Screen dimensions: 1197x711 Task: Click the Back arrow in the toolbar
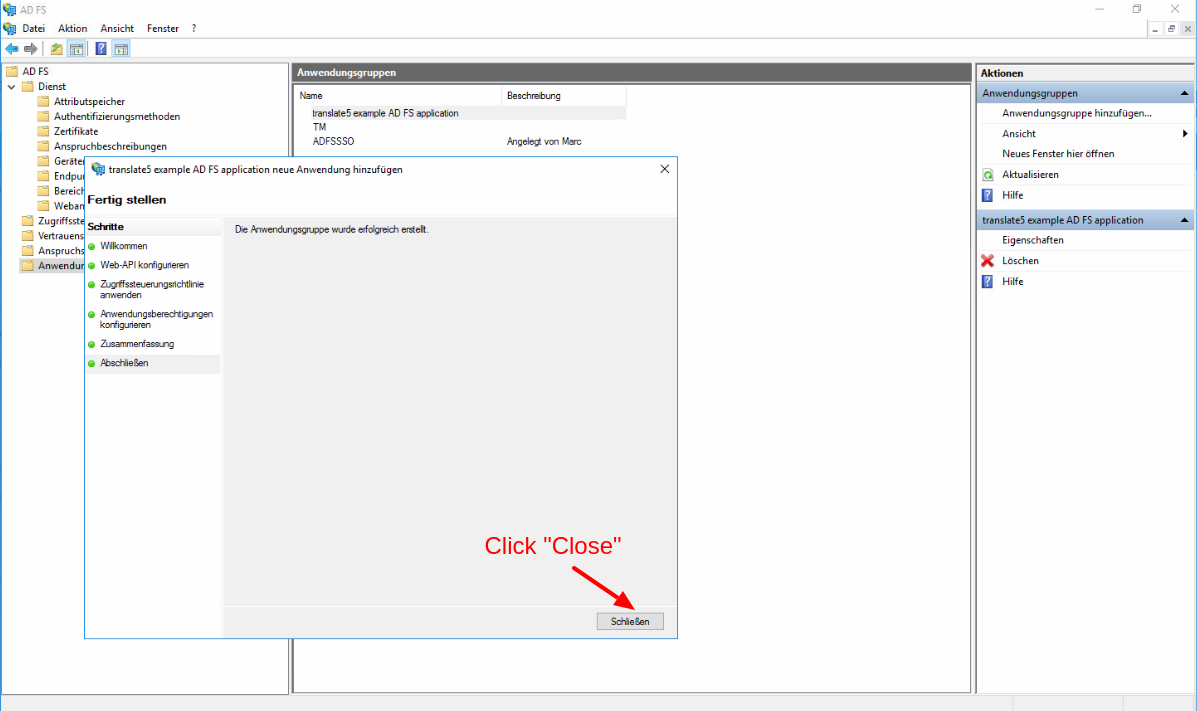point(12,49)
